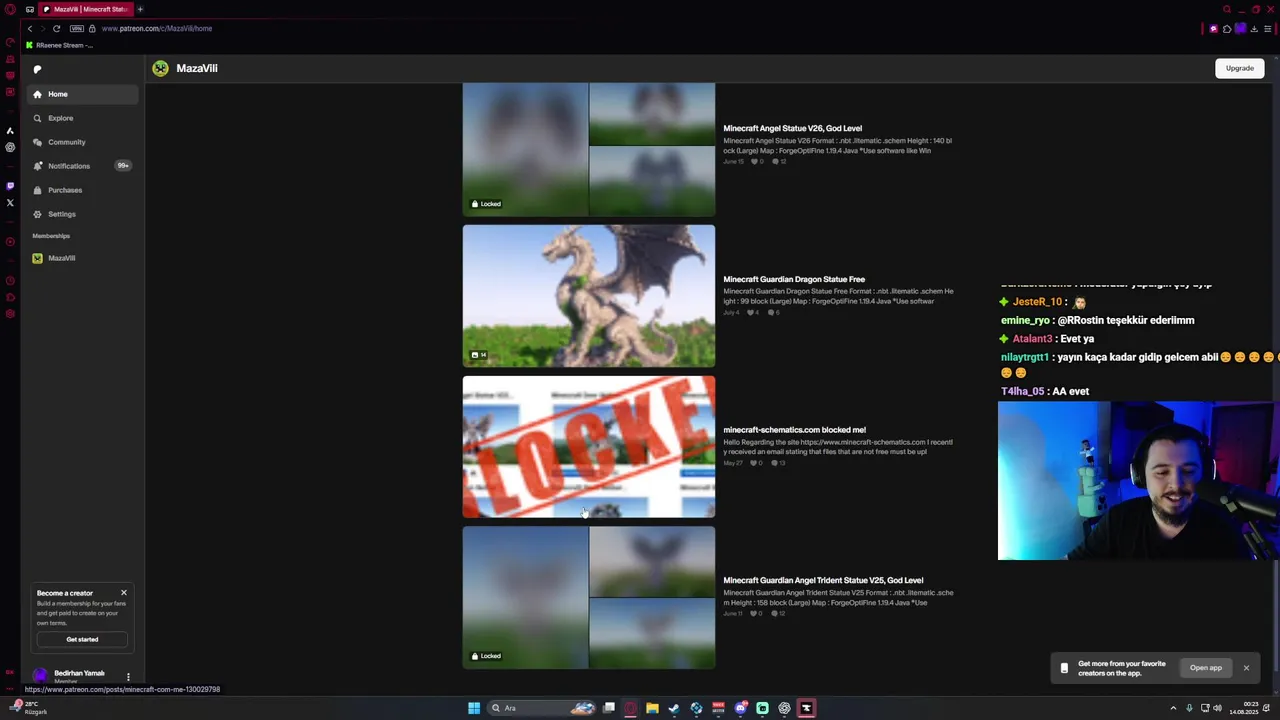
Task: Click the Opera logo menu button
Action: pyautogui.click(x=10, y=9)
